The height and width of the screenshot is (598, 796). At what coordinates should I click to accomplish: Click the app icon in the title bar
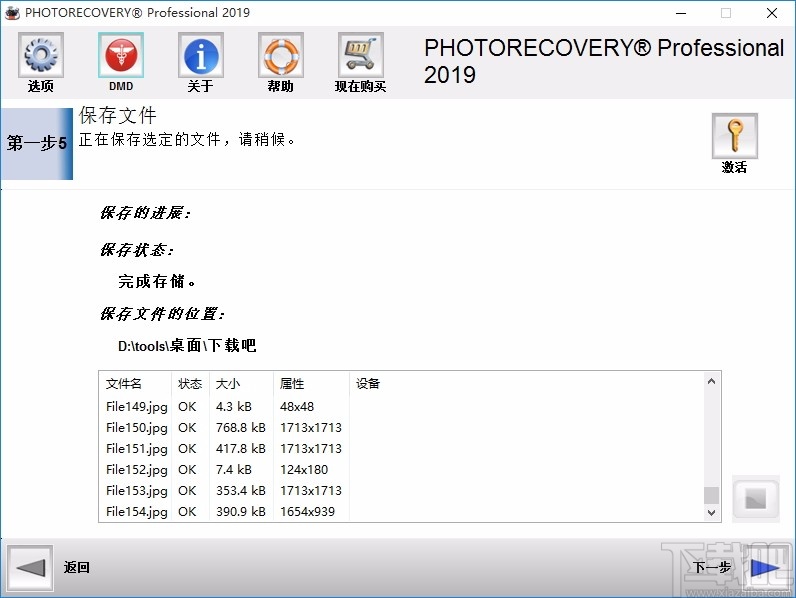(12, 13)
